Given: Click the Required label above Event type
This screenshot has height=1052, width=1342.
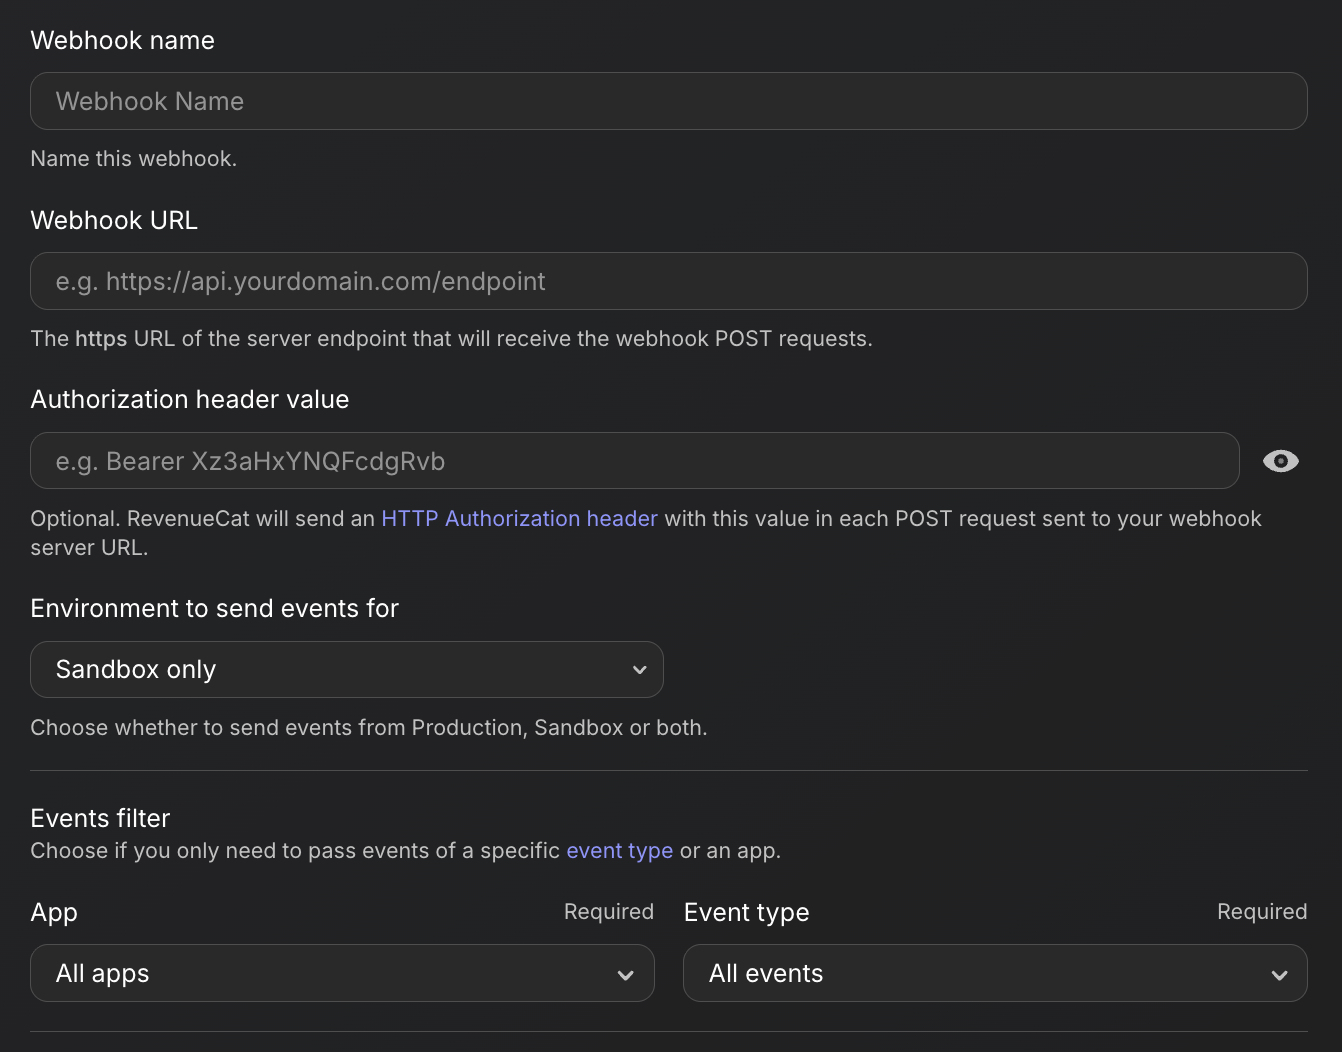Looking at the screenshot, I should (x=1261, y=911).
